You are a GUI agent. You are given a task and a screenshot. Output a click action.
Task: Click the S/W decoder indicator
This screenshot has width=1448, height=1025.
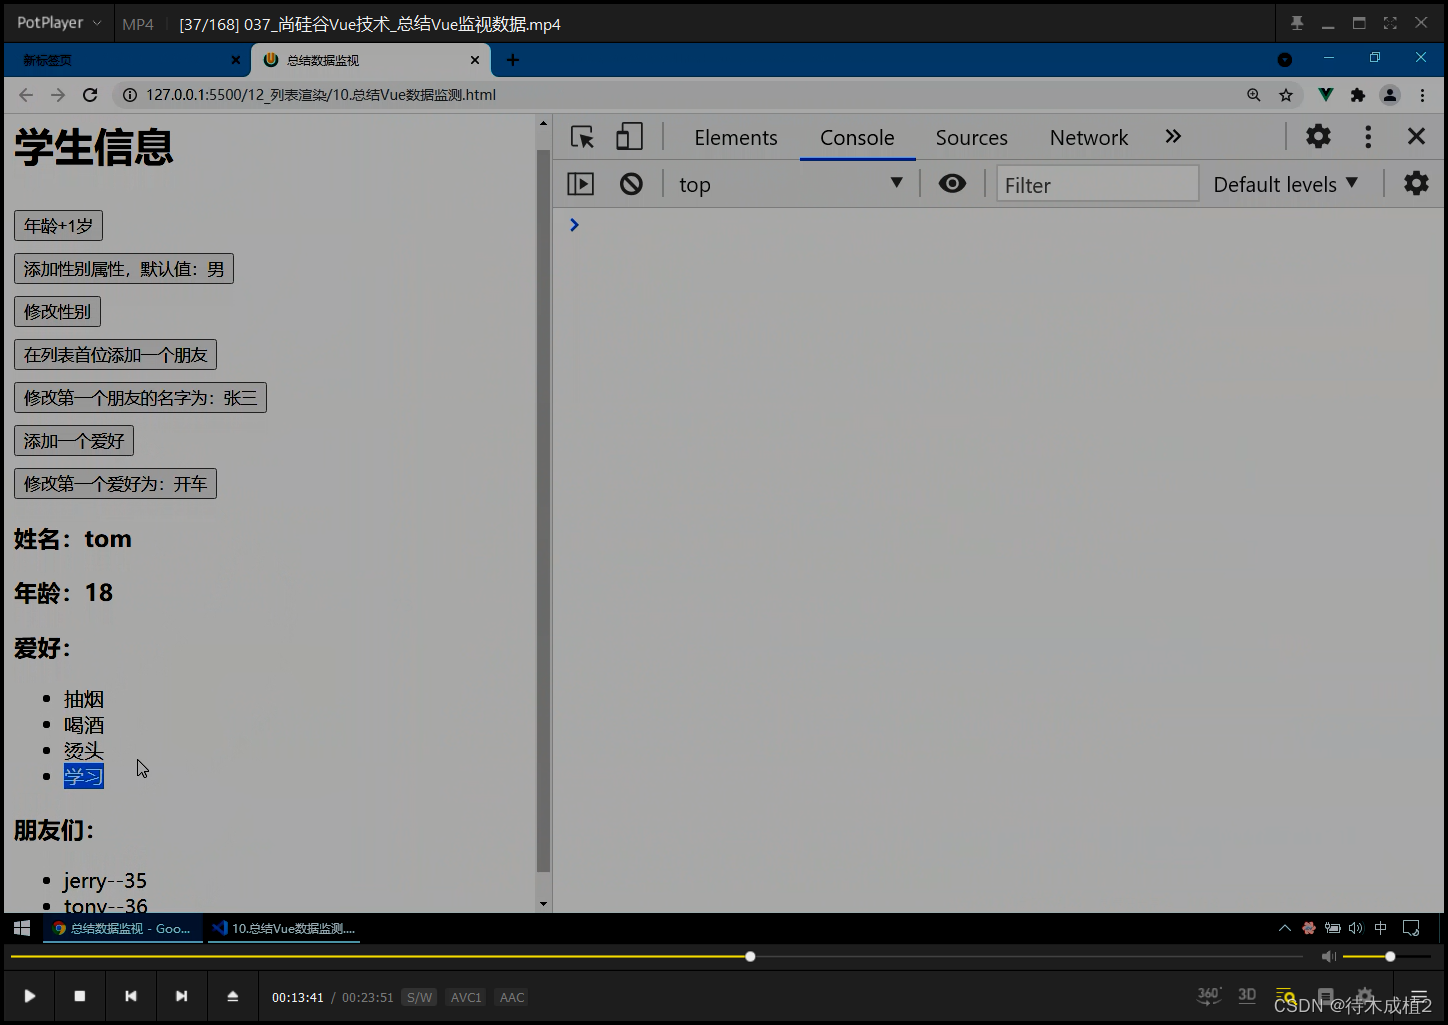[419, 997]
